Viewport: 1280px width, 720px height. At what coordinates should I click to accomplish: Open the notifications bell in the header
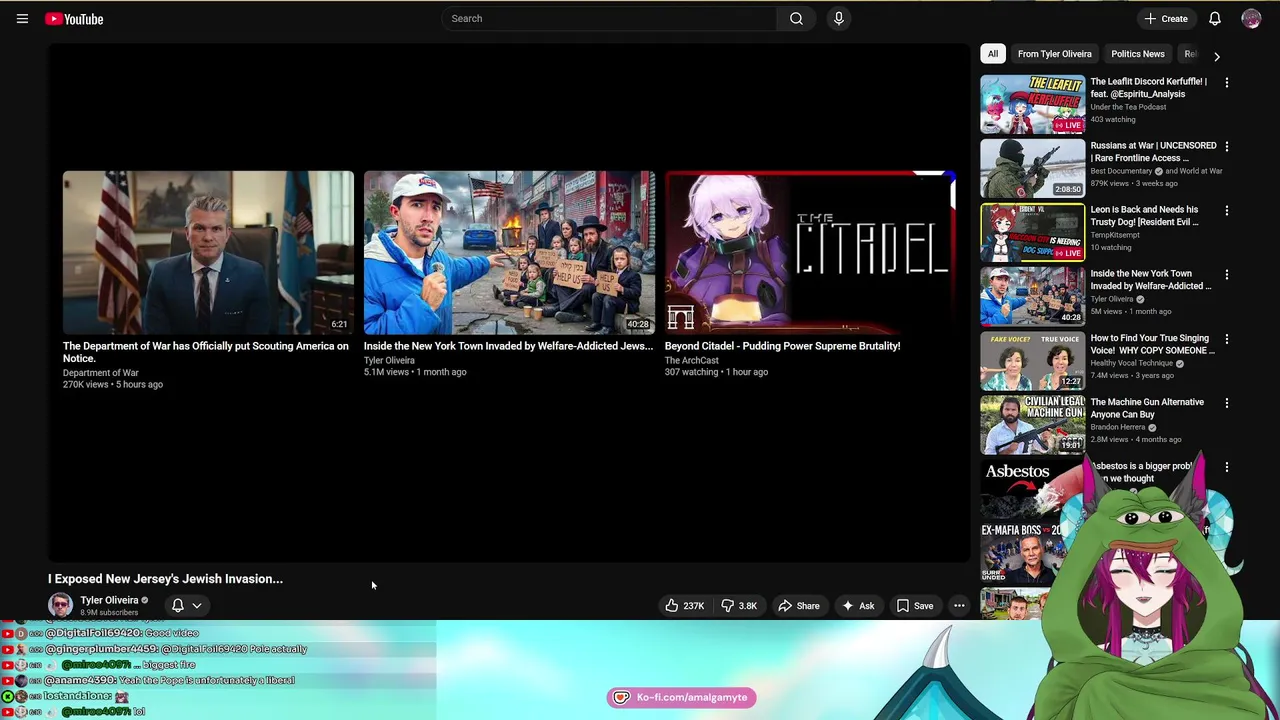point(1215,19)
